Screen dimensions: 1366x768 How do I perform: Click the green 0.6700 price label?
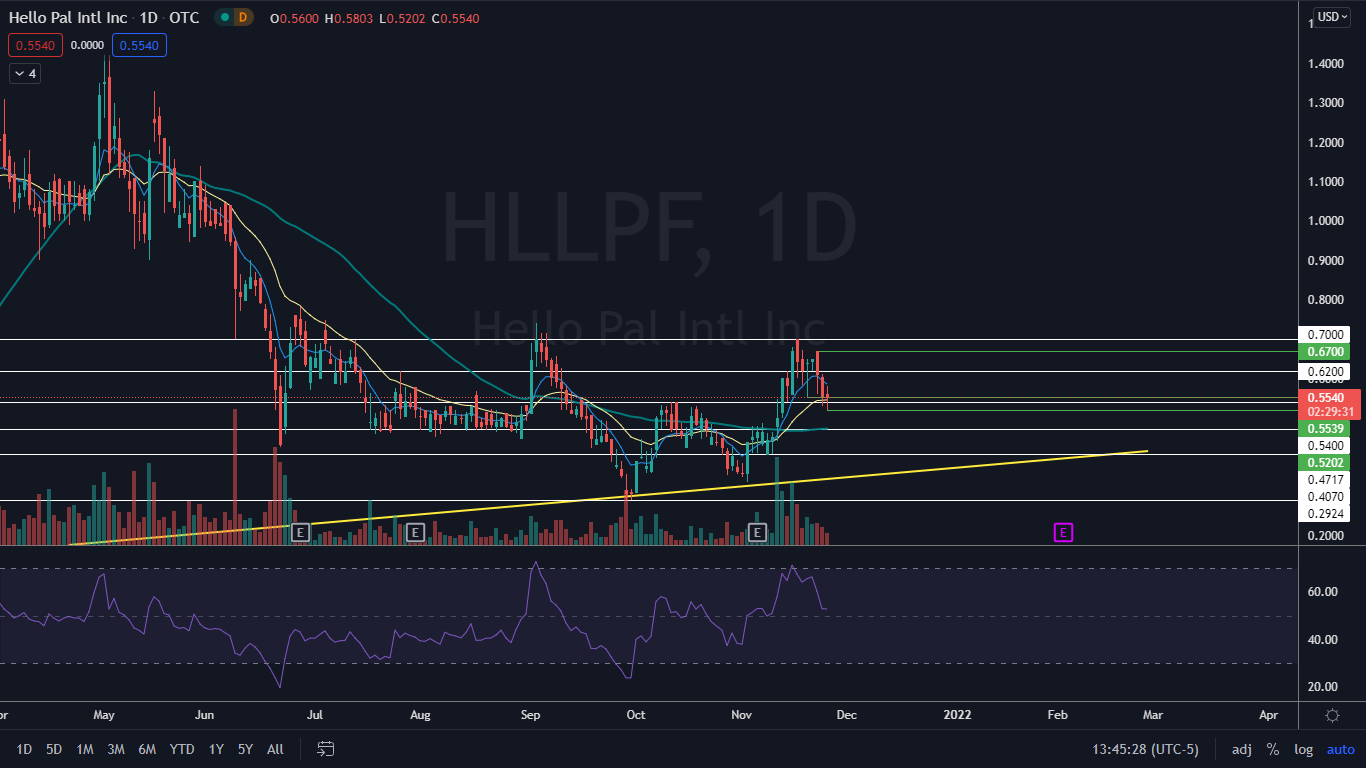click(x=1324, y=352)
